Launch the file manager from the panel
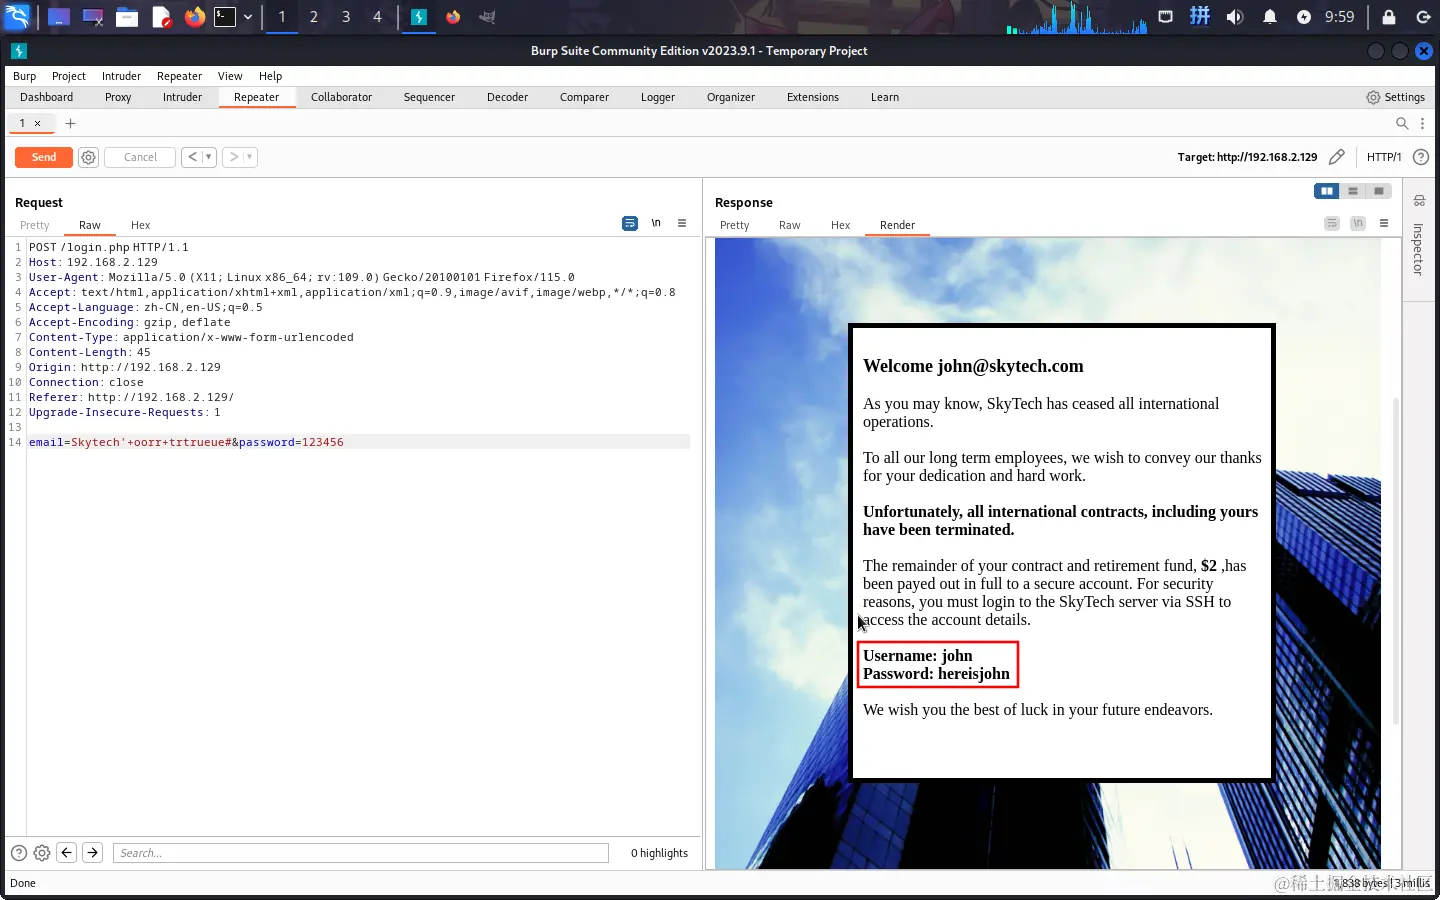The height and width of the screenshot is (900, 1440). [x=127, y=17]
